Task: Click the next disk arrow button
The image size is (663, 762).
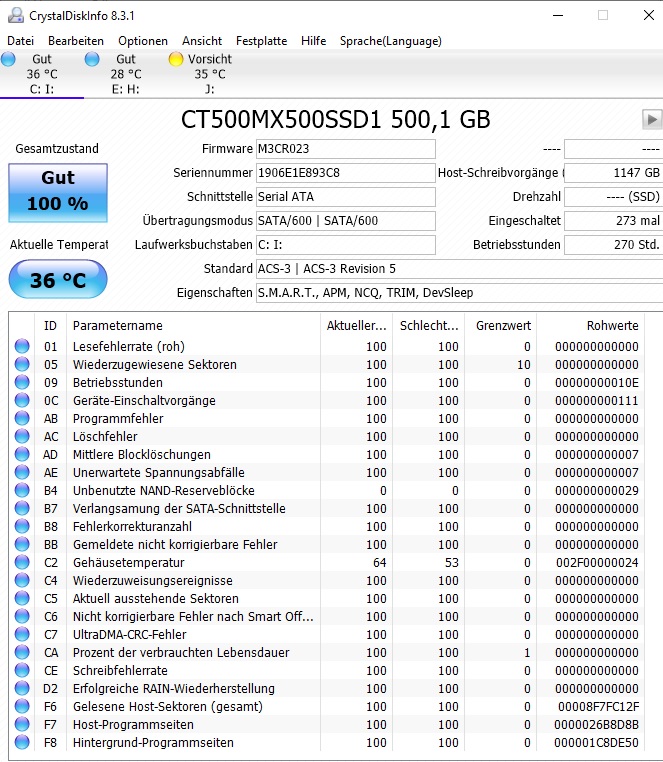Action: coord(652,119)
